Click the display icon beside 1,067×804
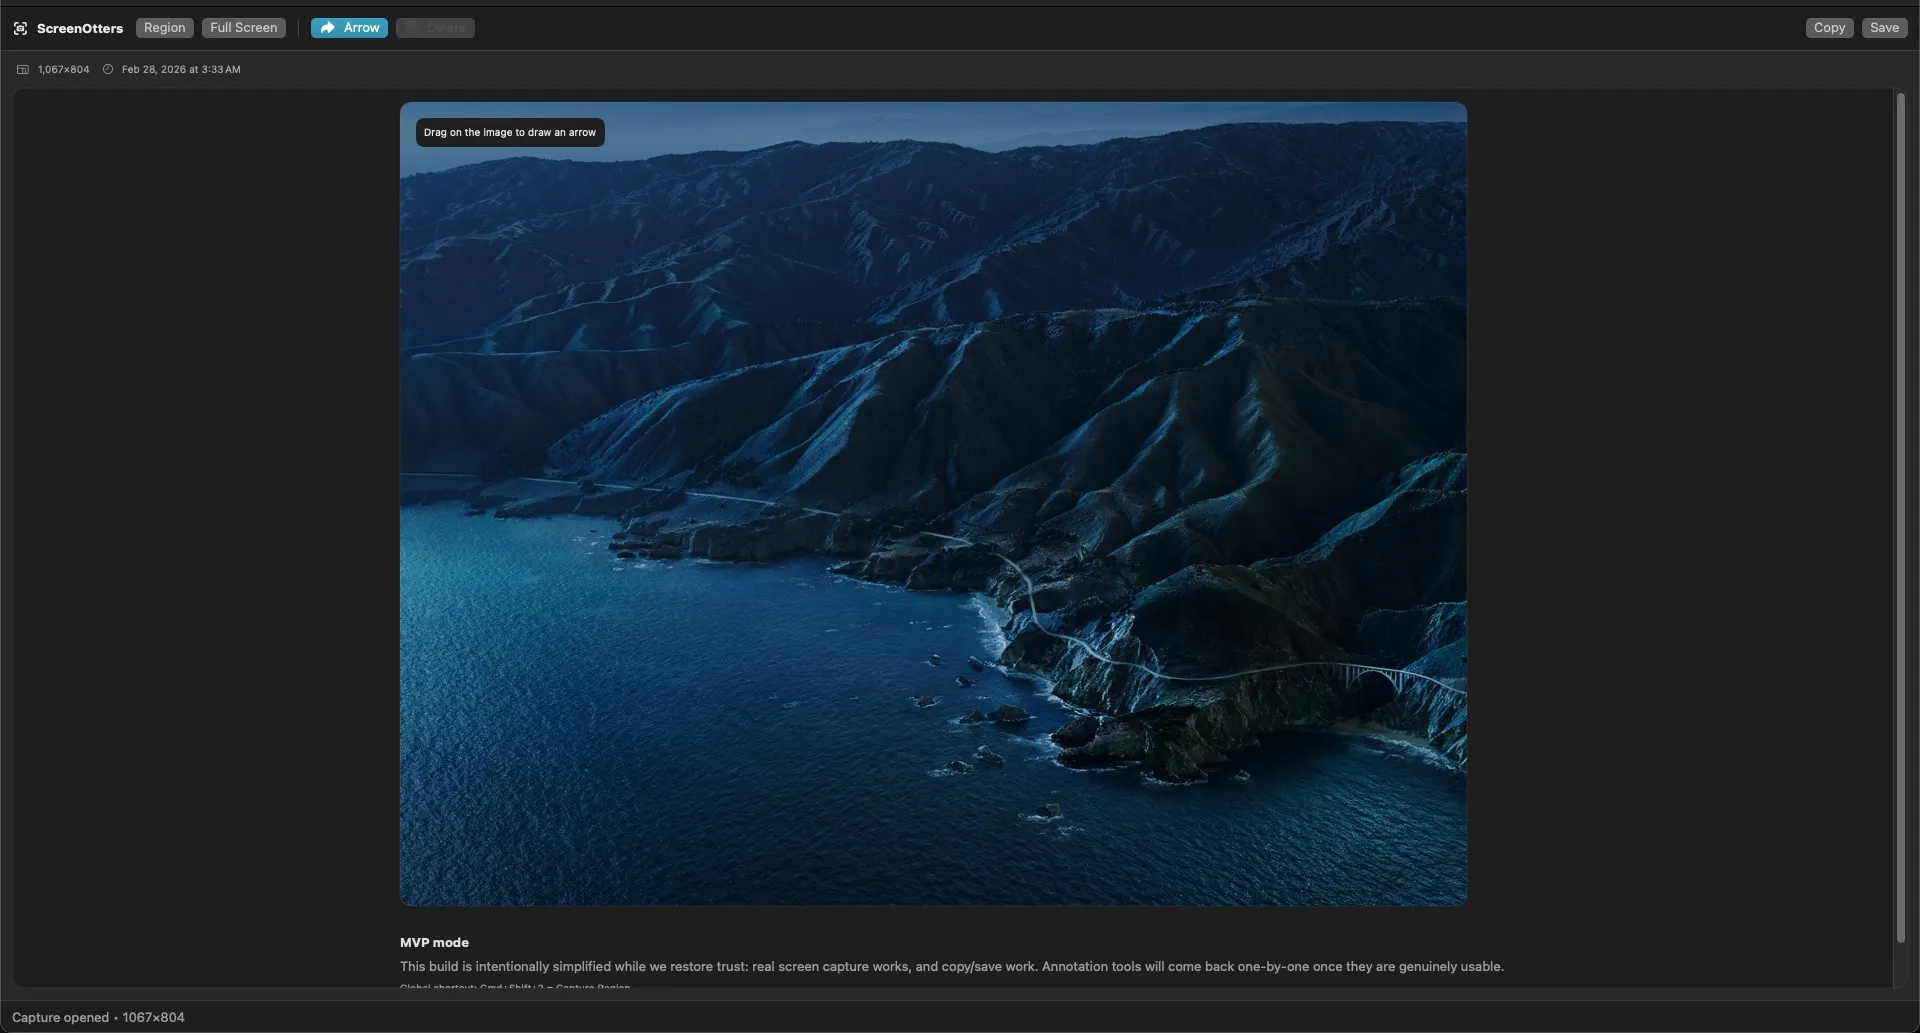 pos(21,69)
